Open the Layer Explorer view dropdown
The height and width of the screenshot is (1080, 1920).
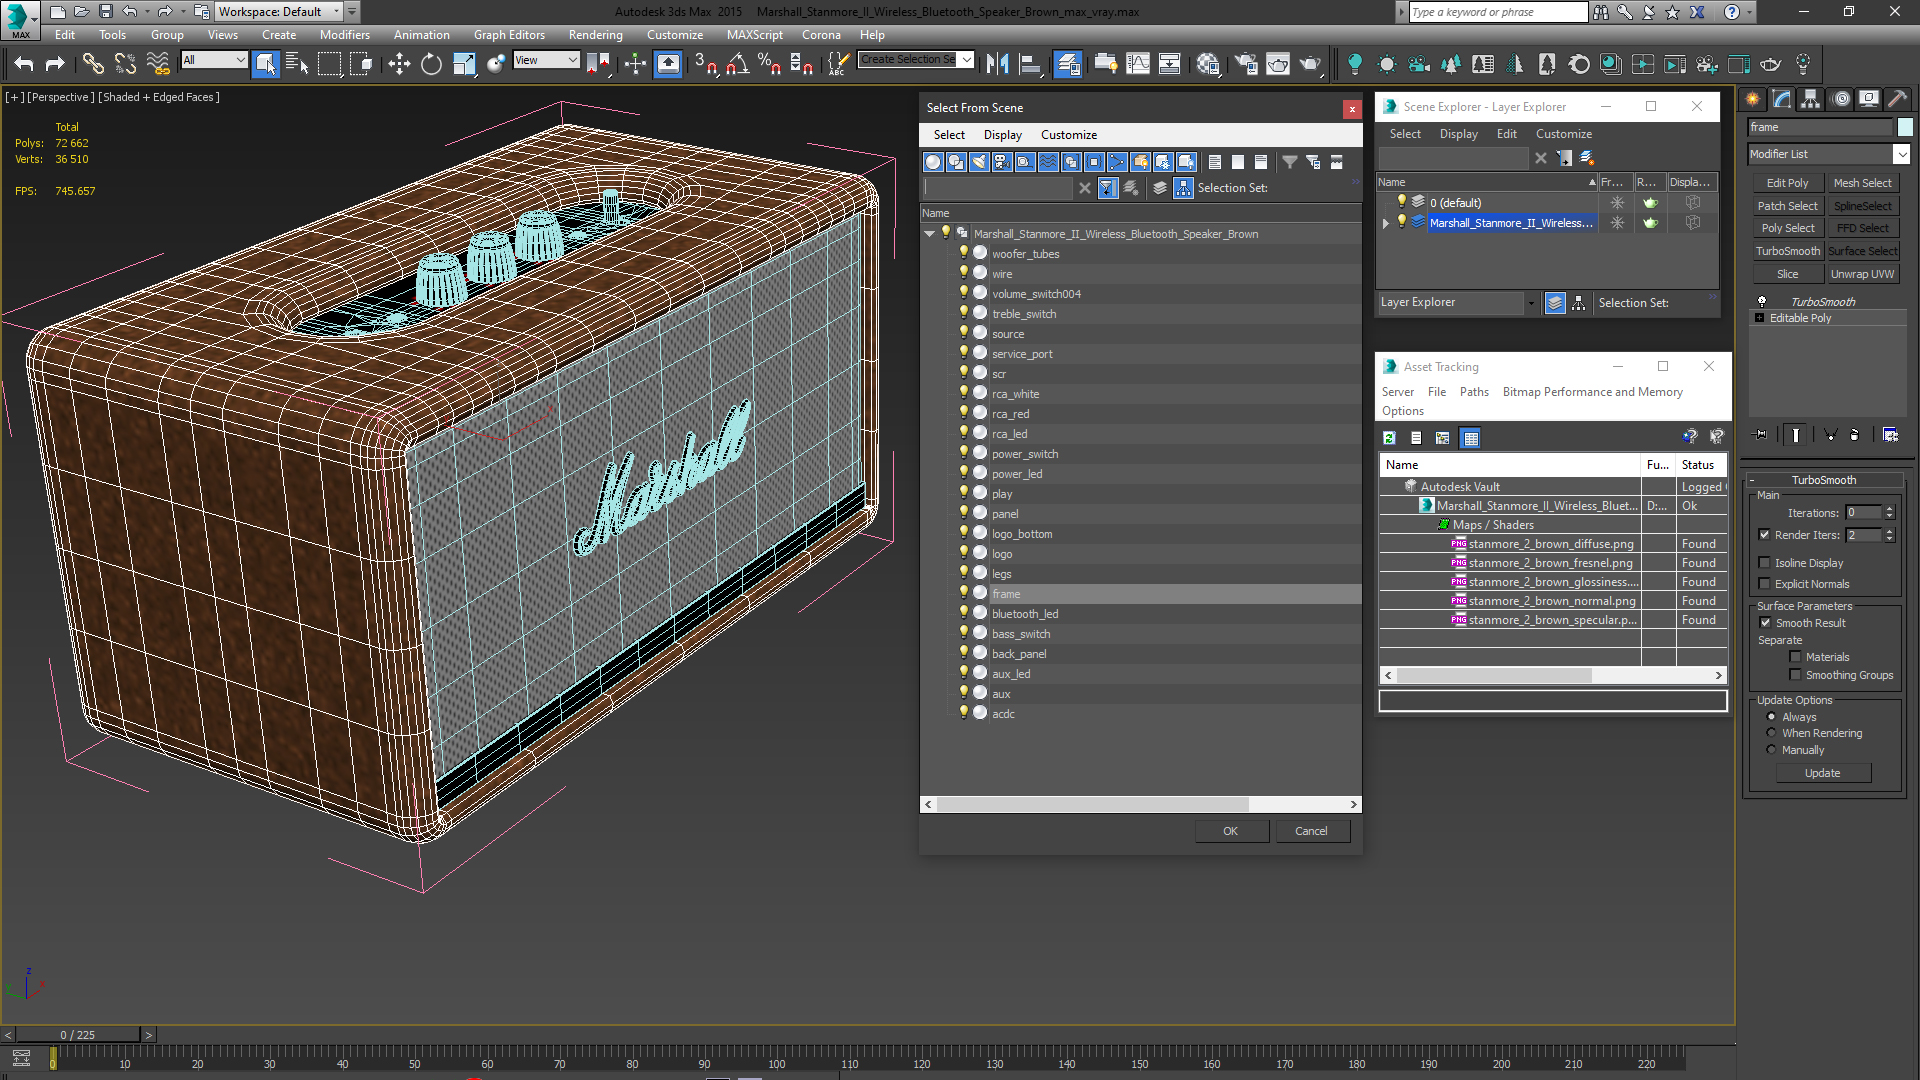point(1530,303)
